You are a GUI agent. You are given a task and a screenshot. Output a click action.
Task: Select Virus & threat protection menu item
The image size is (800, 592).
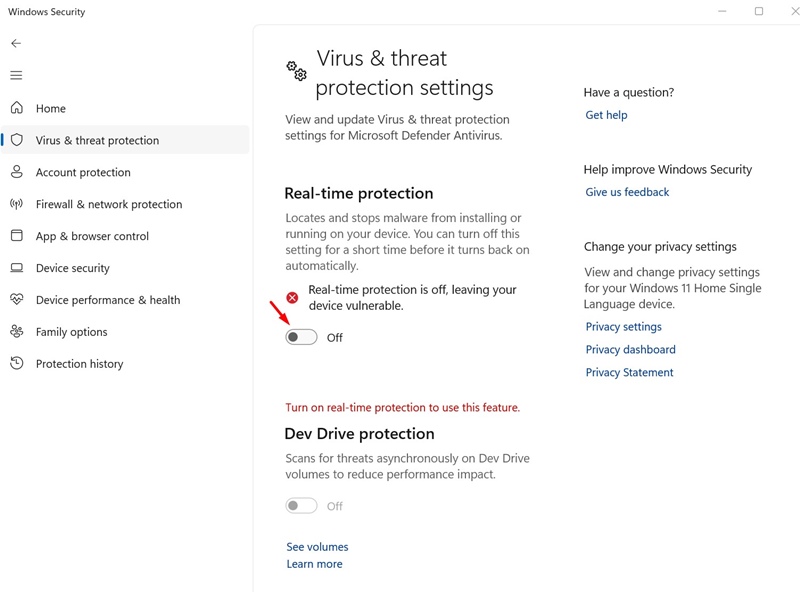pos(97,141)
